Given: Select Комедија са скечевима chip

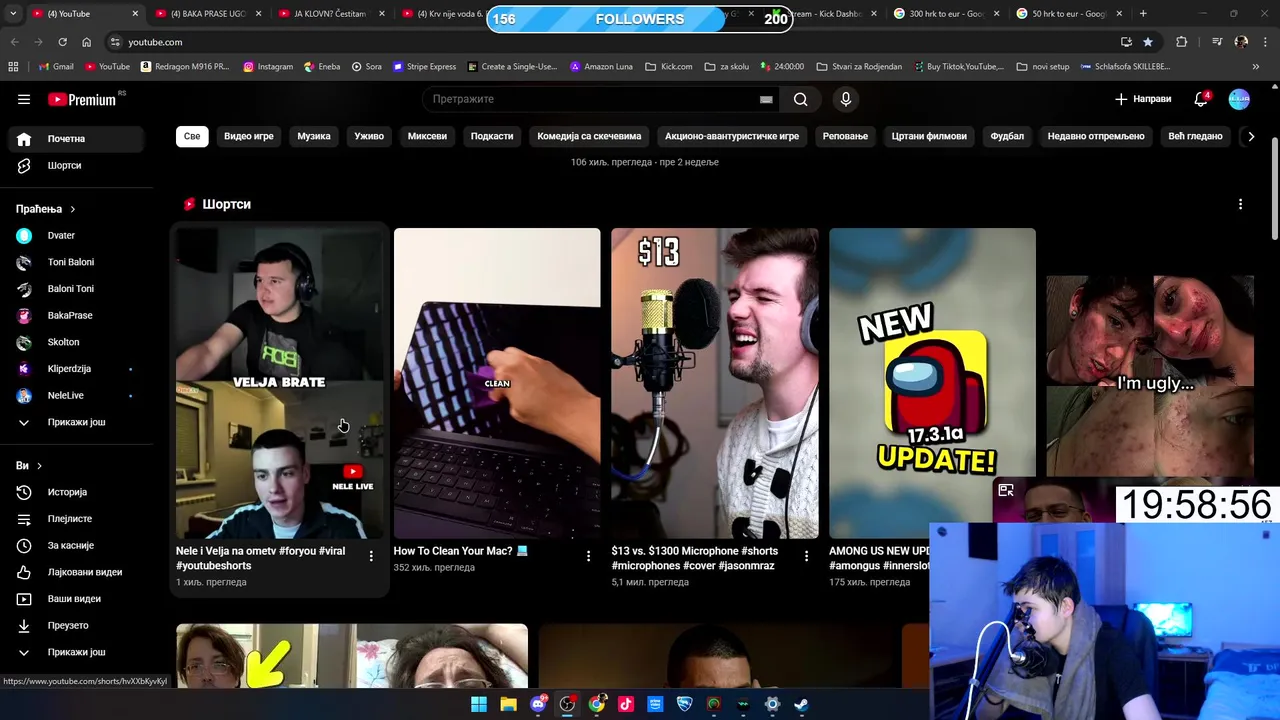Looking at the screenshot, I should pos(589,136).
